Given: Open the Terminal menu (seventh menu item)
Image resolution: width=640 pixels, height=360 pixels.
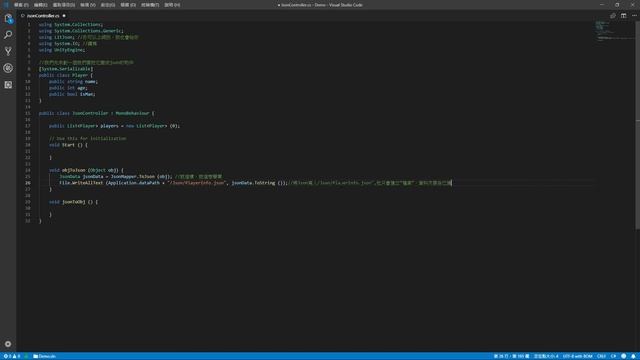Looking at the screenshot, I should (150, 5).
